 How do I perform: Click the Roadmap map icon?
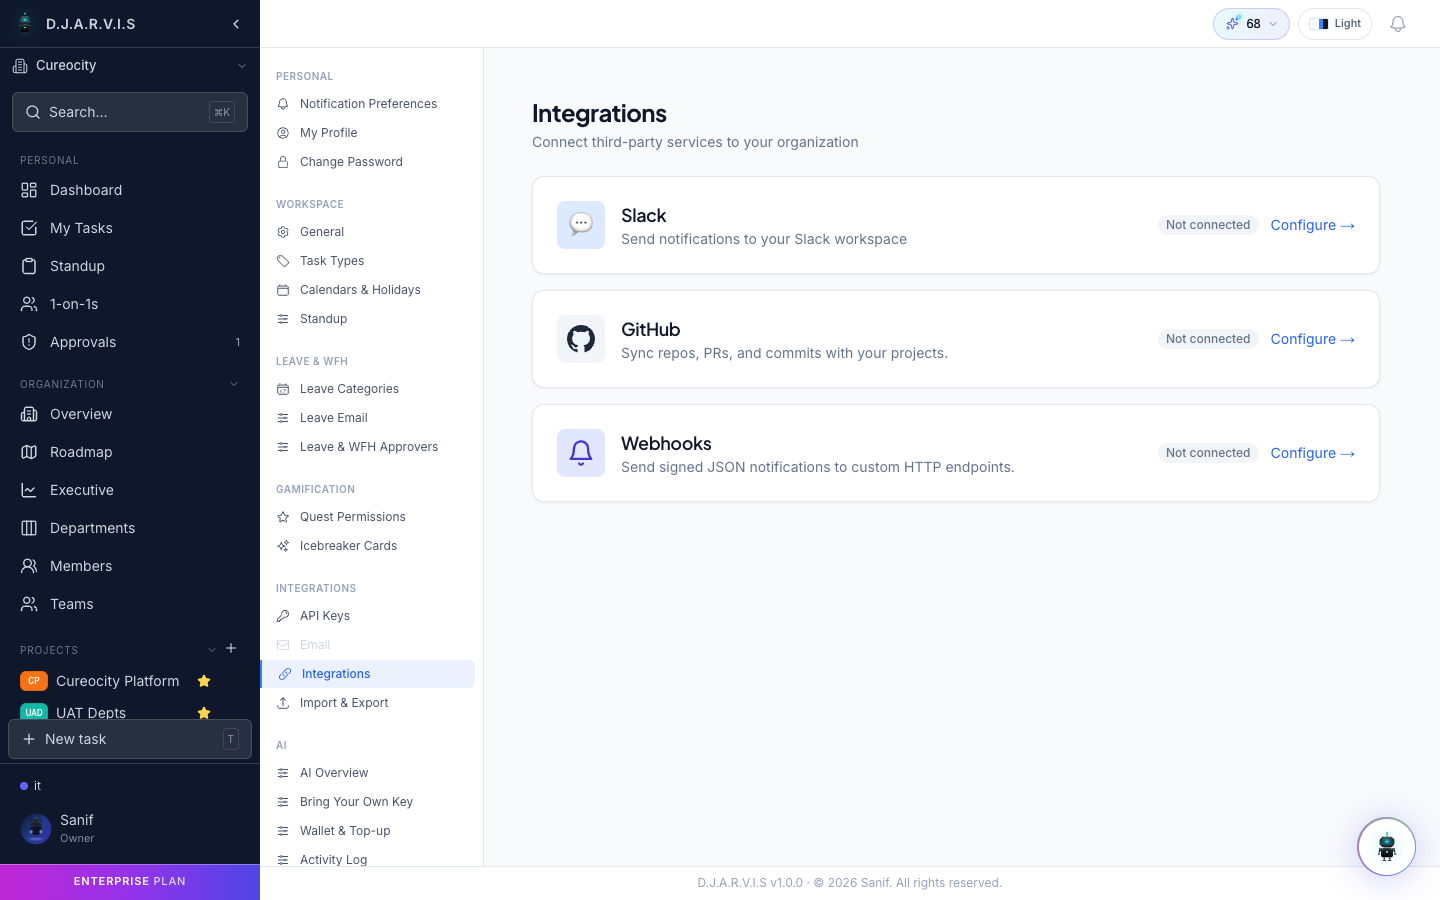coord(29,452)
